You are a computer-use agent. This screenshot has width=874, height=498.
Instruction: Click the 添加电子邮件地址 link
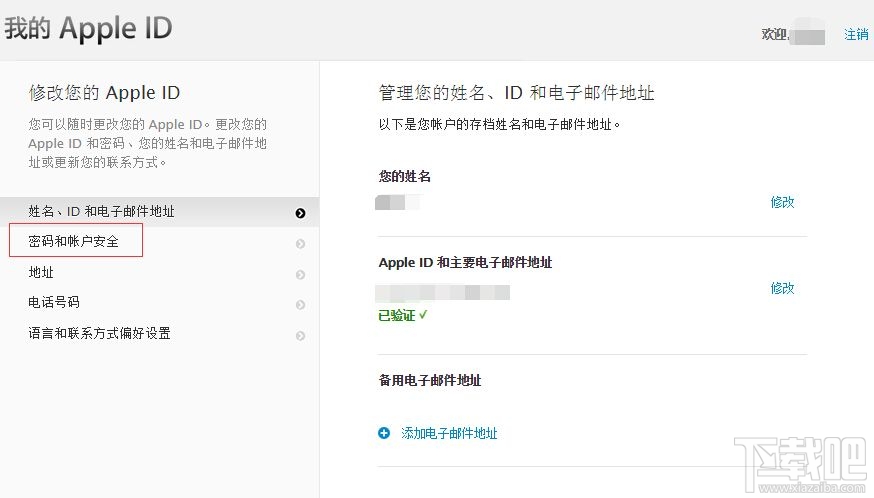click(x=449, y=434)
